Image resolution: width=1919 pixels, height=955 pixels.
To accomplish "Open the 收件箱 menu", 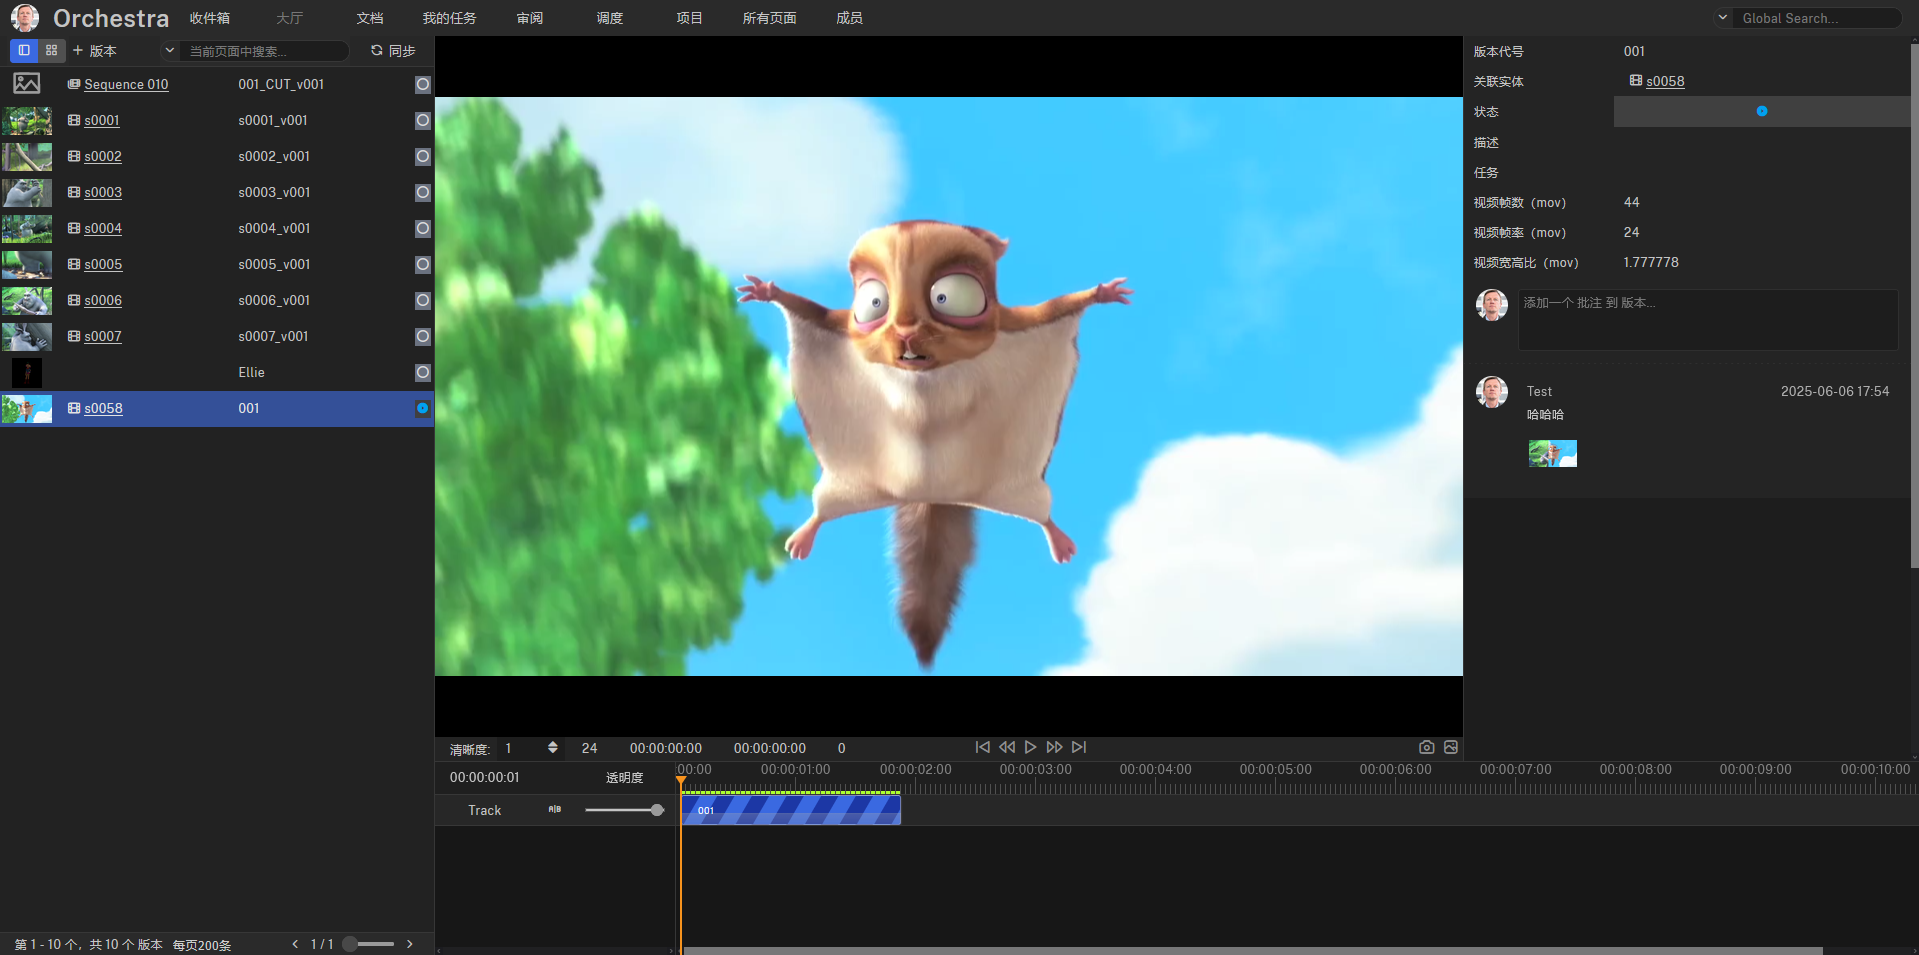I will (210, 18).
